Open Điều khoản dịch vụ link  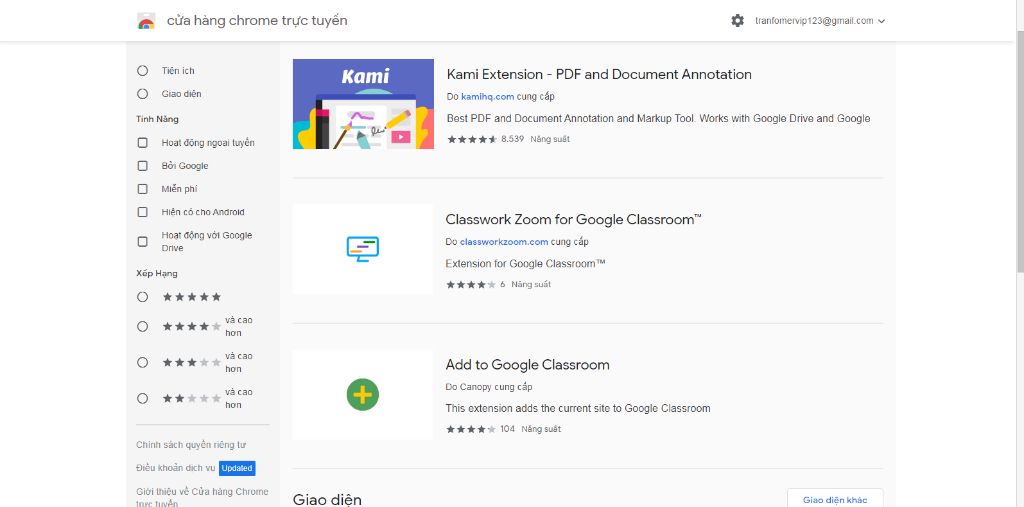176,468
